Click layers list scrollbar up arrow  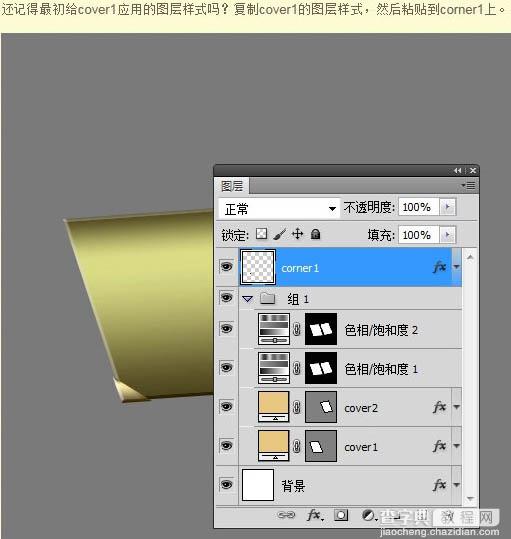pyautogui.click(x=470, y=257)
